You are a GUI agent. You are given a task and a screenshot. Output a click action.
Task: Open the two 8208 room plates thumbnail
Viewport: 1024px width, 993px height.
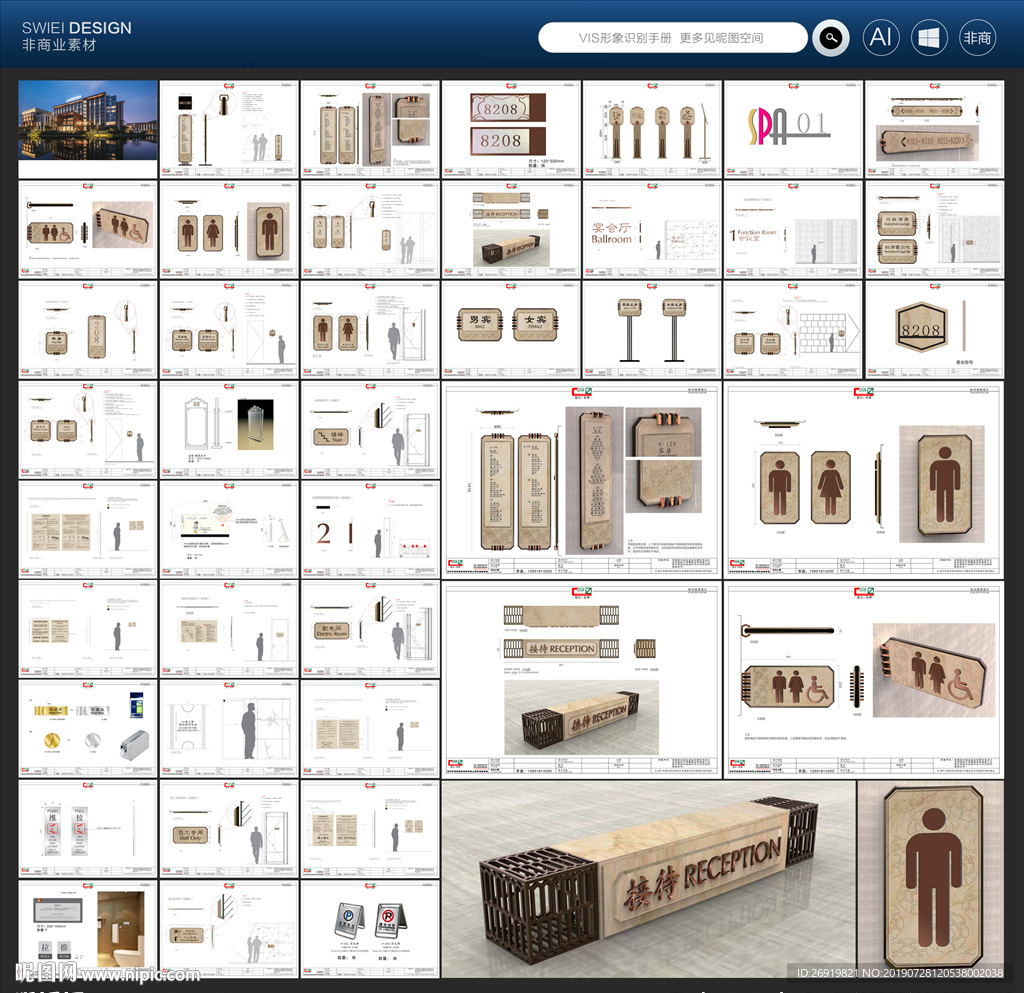click(x=511, y=129)
